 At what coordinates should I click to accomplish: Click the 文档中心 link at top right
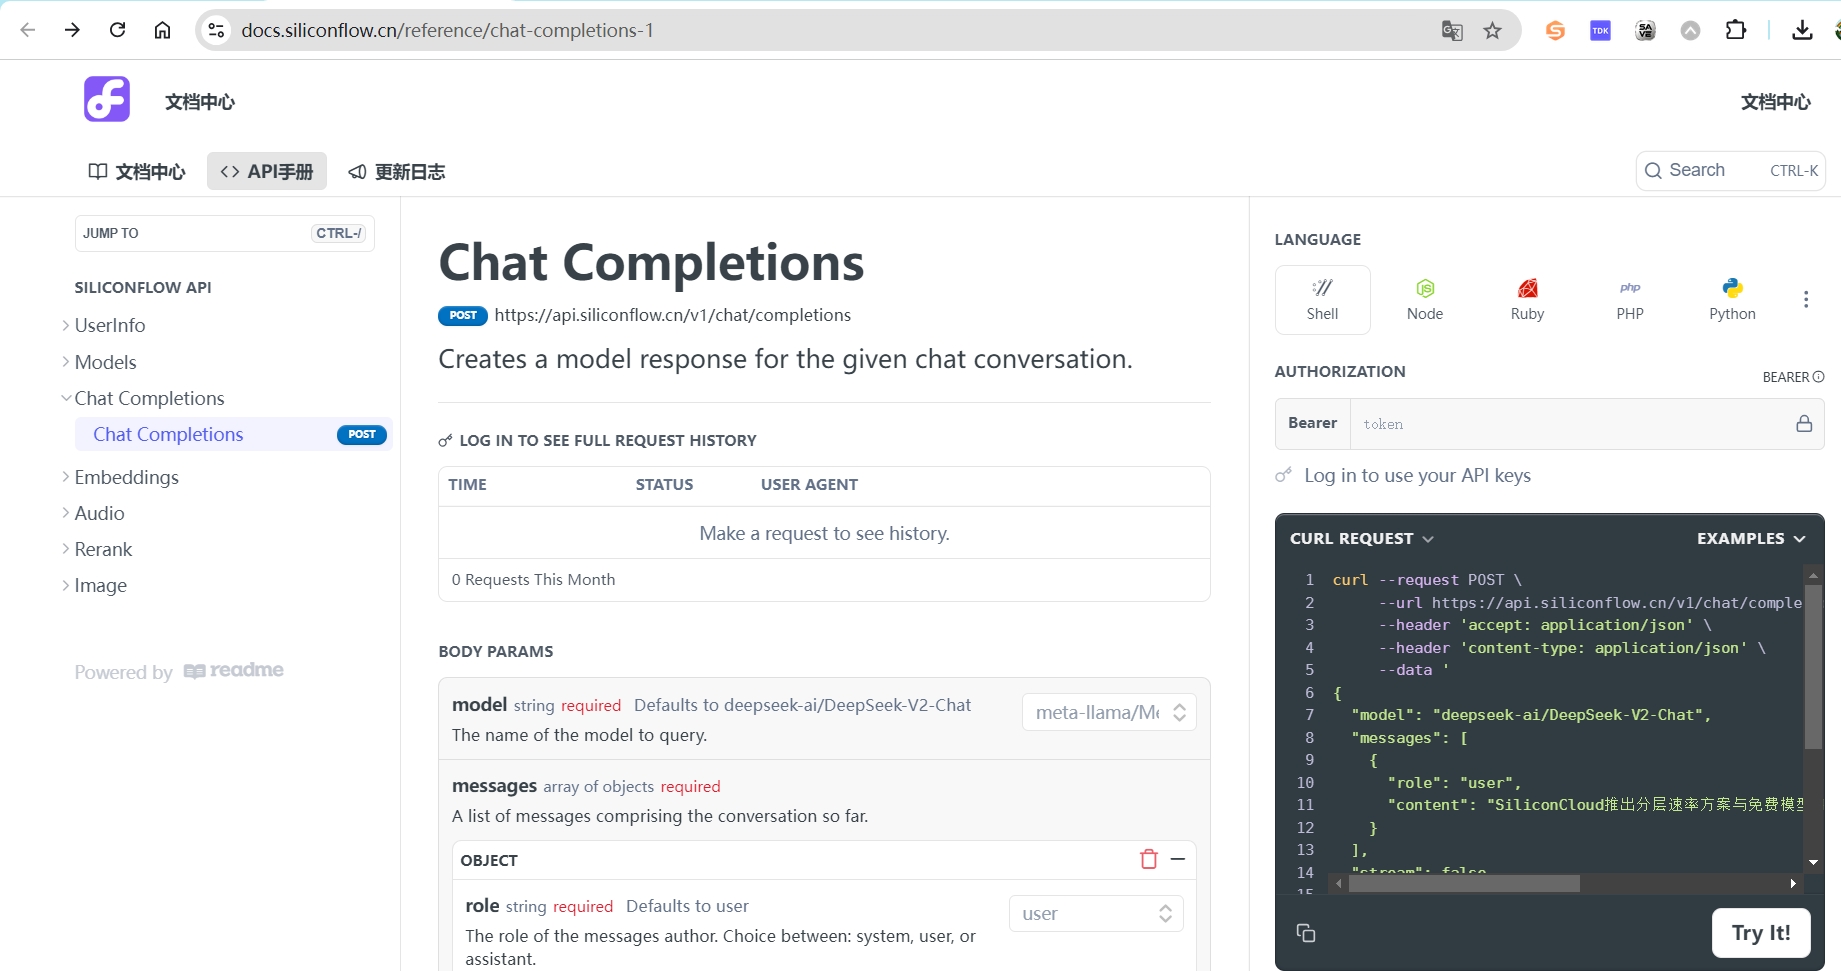[1775, 102]
